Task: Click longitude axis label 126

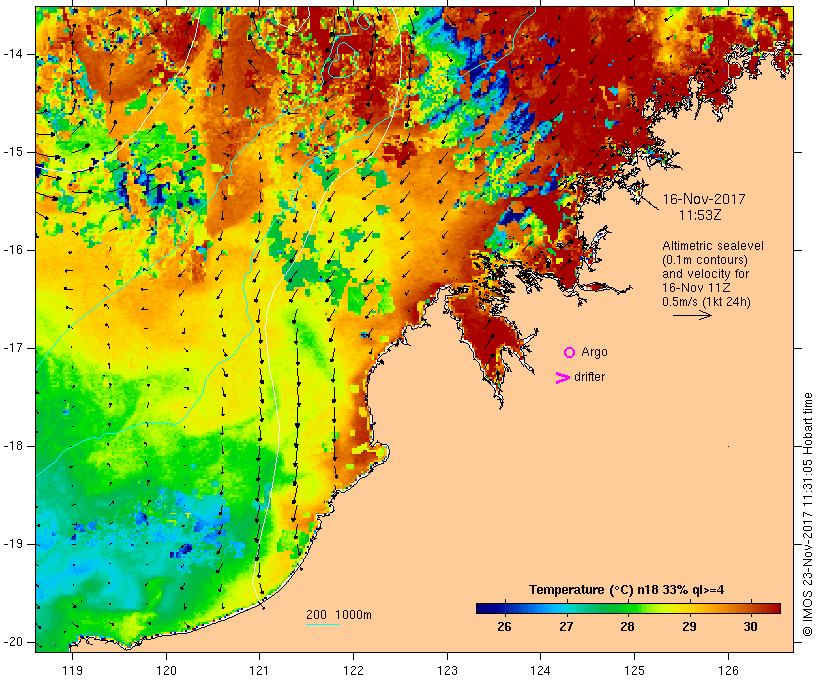Action: pos(728,670)
